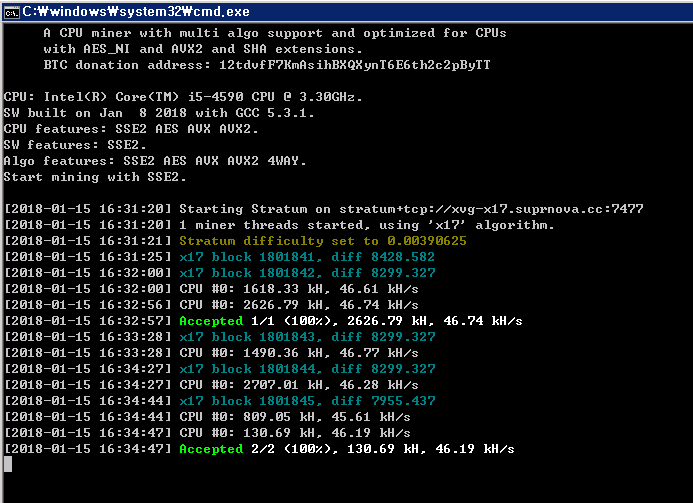The width and height of the screenshot is (693, 503).
Task: Click the 'CPU #0: 1490.36 kH' line
Action: click(x=211, y=353)
